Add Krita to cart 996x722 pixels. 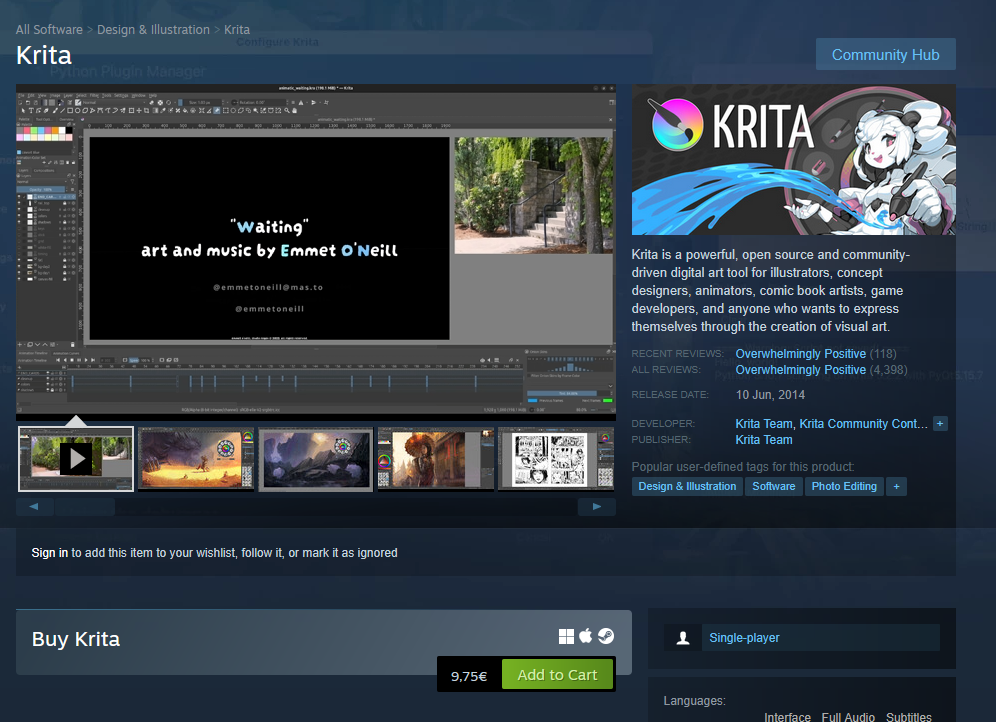557,674
